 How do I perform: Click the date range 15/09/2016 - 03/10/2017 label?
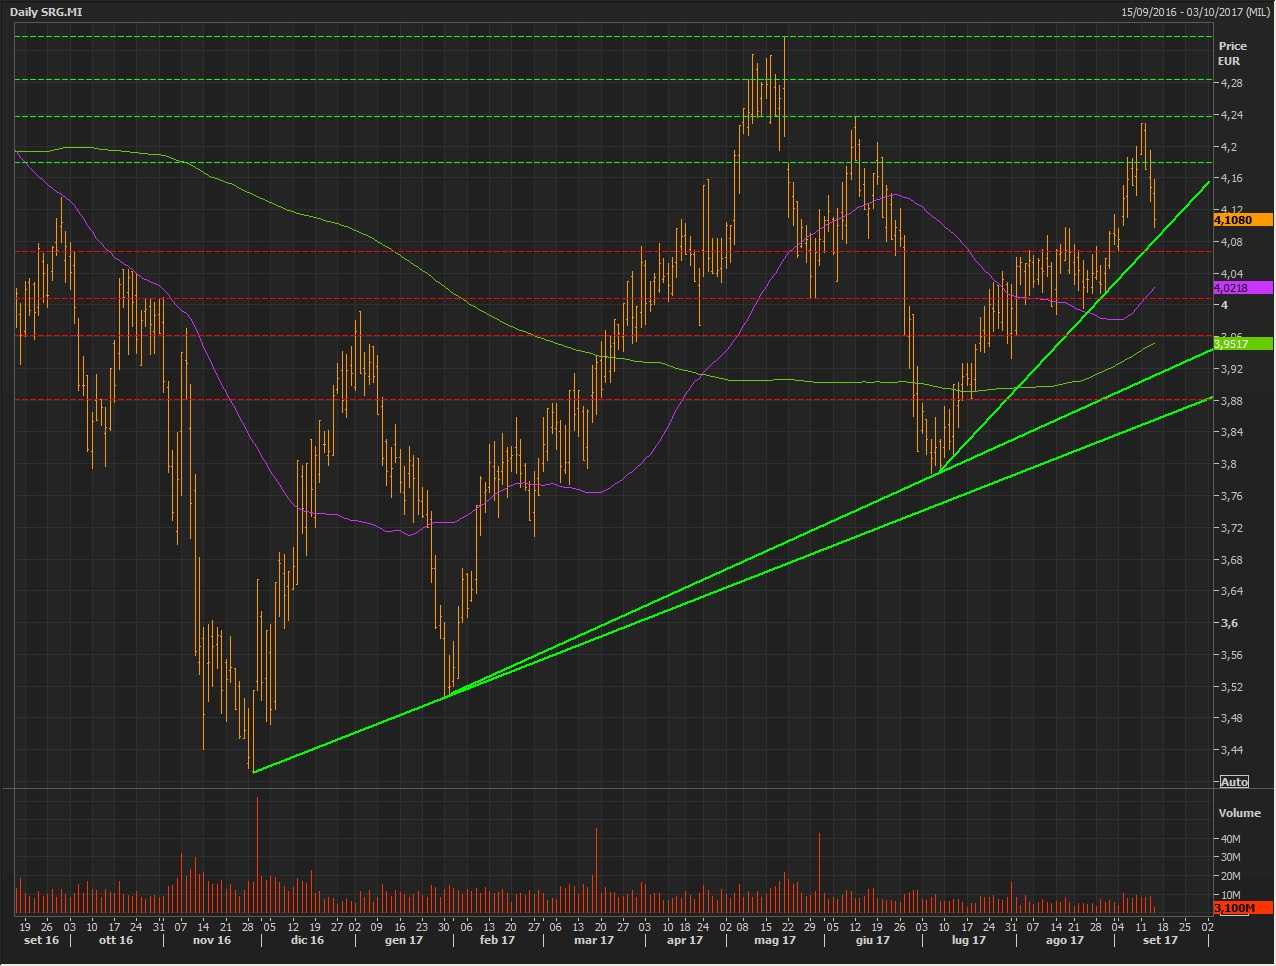[x=1194, y=12]
